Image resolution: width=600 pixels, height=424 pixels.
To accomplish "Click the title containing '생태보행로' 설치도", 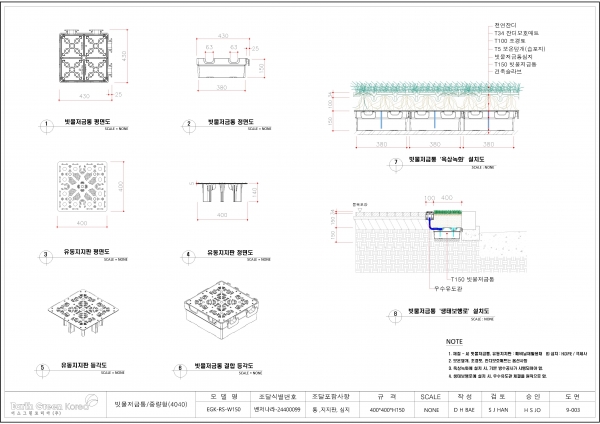I will point(448,311).
